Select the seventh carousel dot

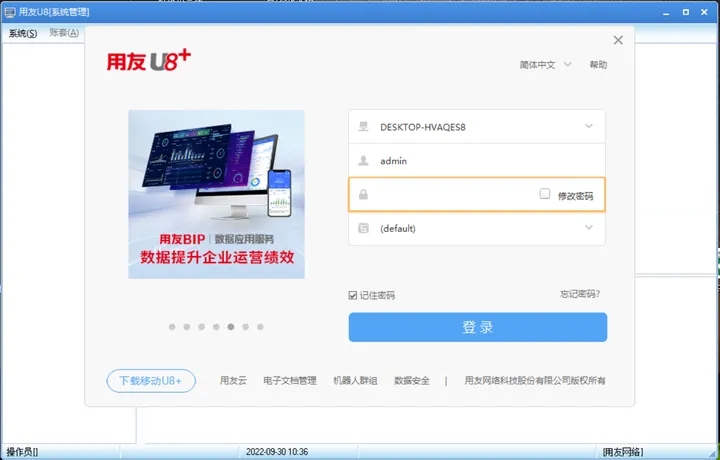pos(260,327)
